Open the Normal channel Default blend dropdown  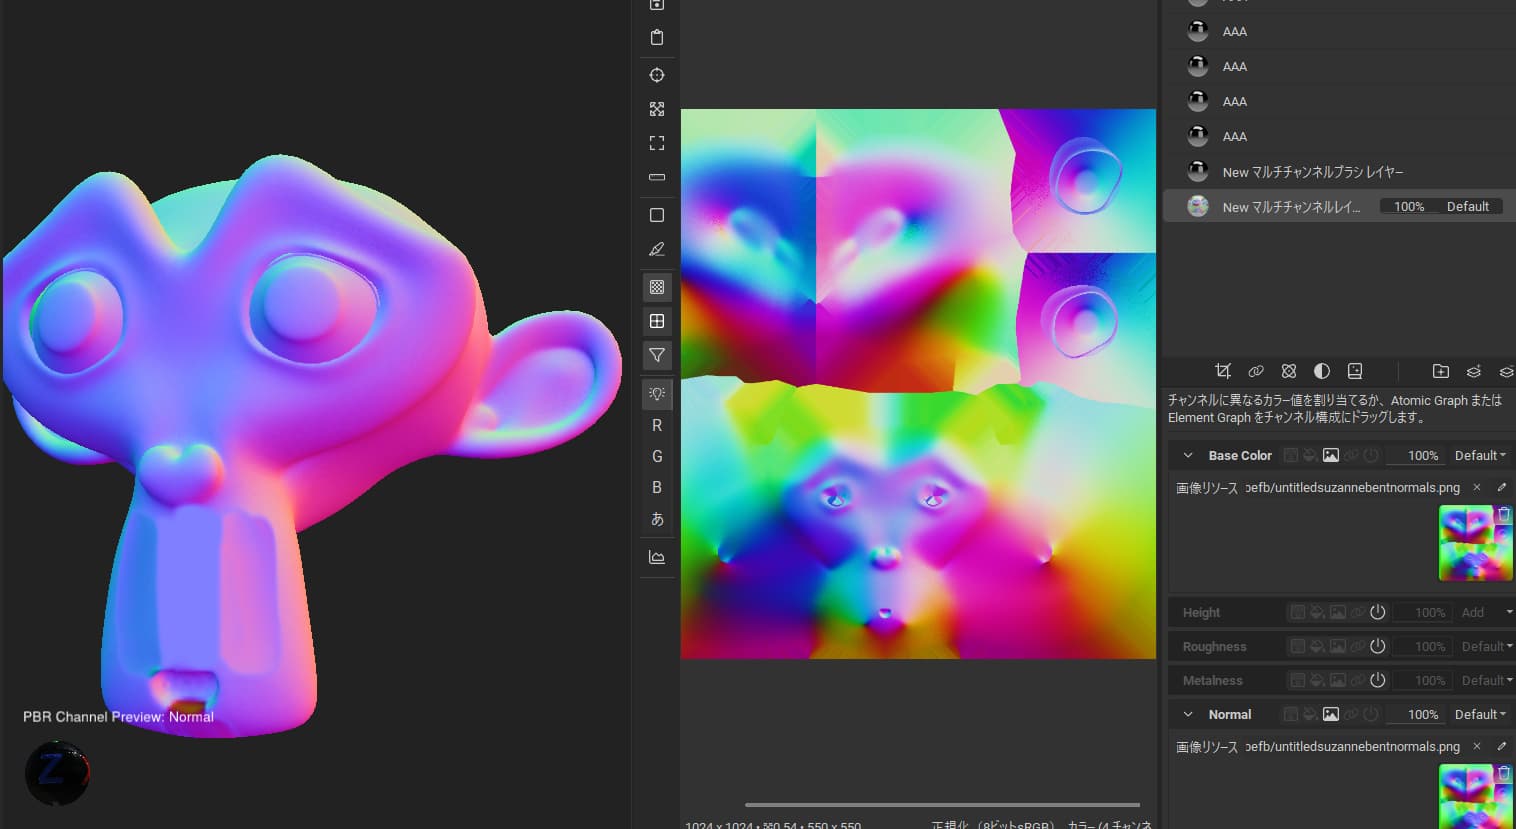tap(1480, 714)
